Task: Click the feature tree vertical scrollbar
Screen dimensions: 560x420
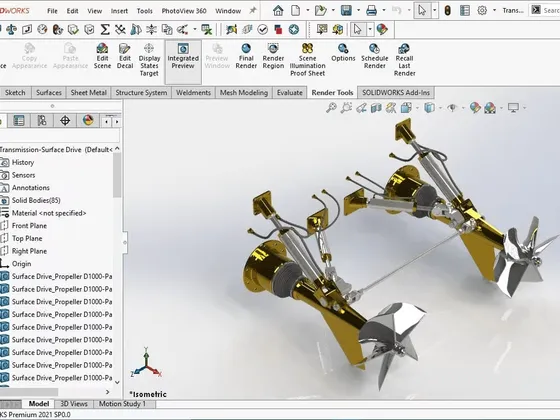Action: point(117,175)
